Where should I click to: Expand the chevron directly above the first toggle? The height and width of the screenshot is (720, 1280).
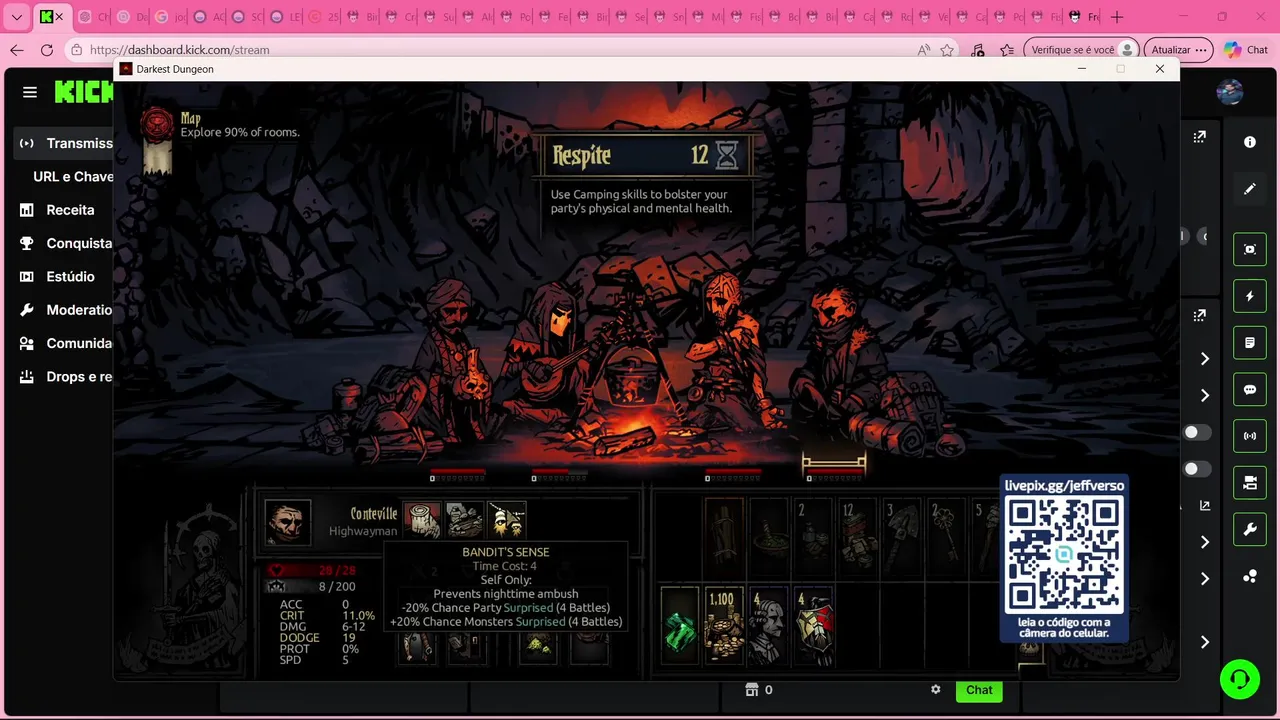click(1205, 396)
